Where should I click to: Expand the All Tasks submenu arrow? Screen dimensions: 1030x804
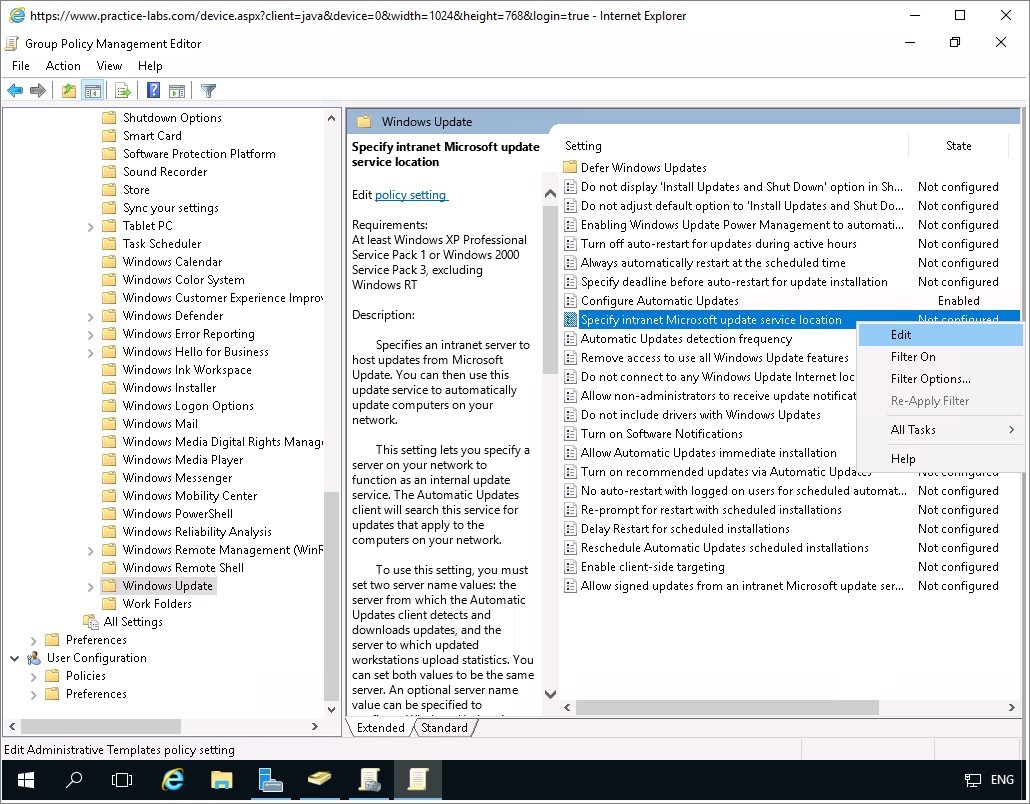1012,430
